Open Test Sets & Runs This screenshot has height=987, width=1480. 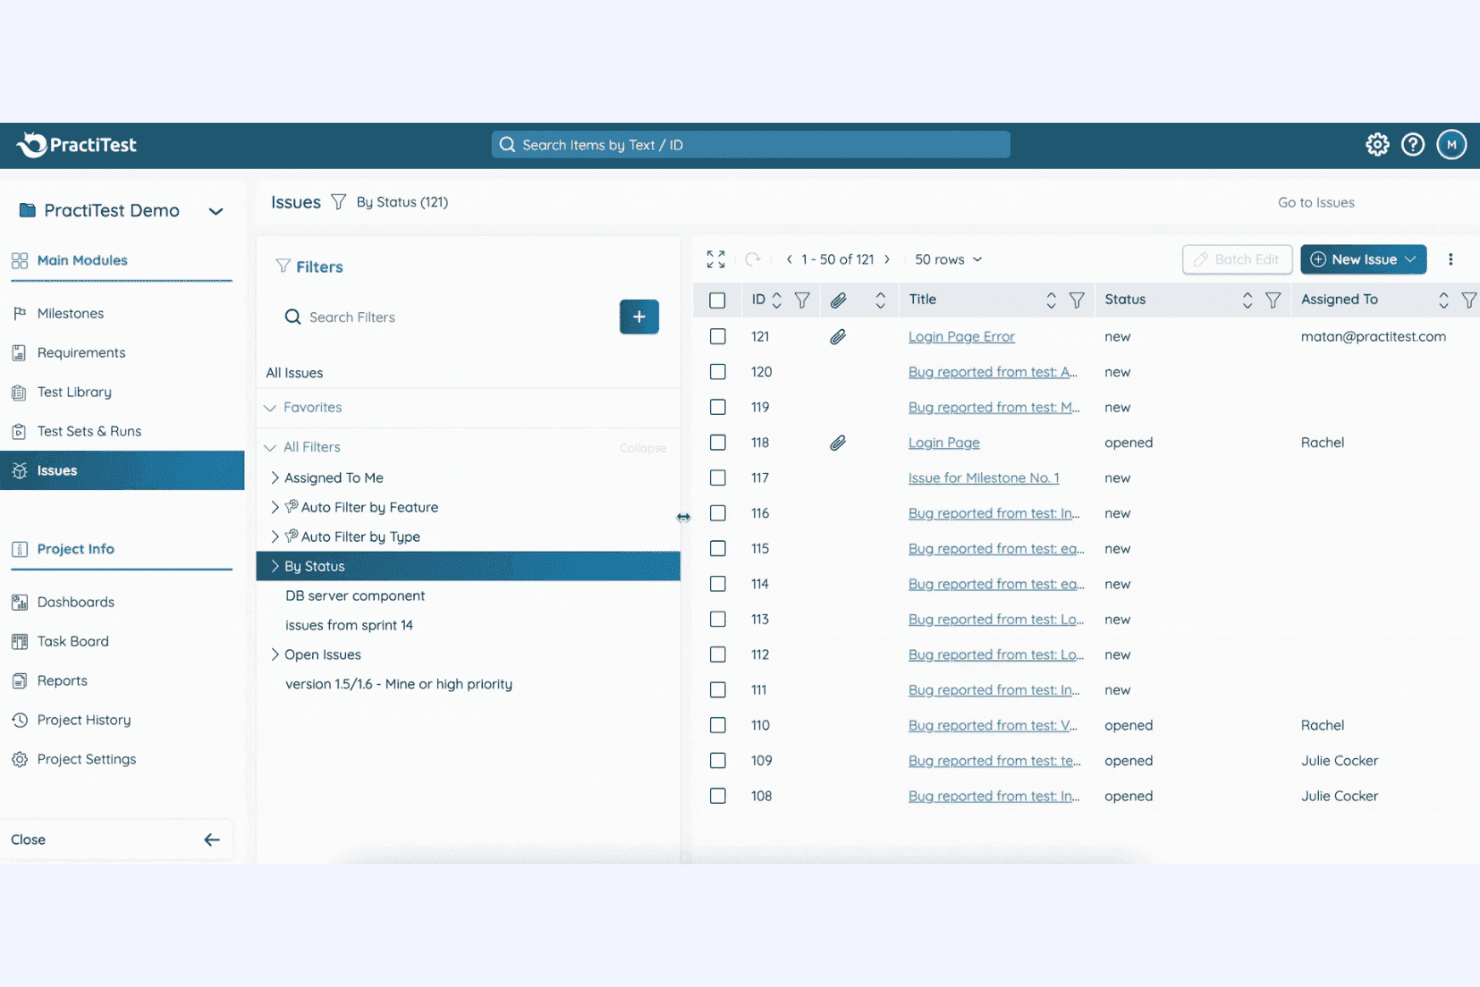[89, 431]
